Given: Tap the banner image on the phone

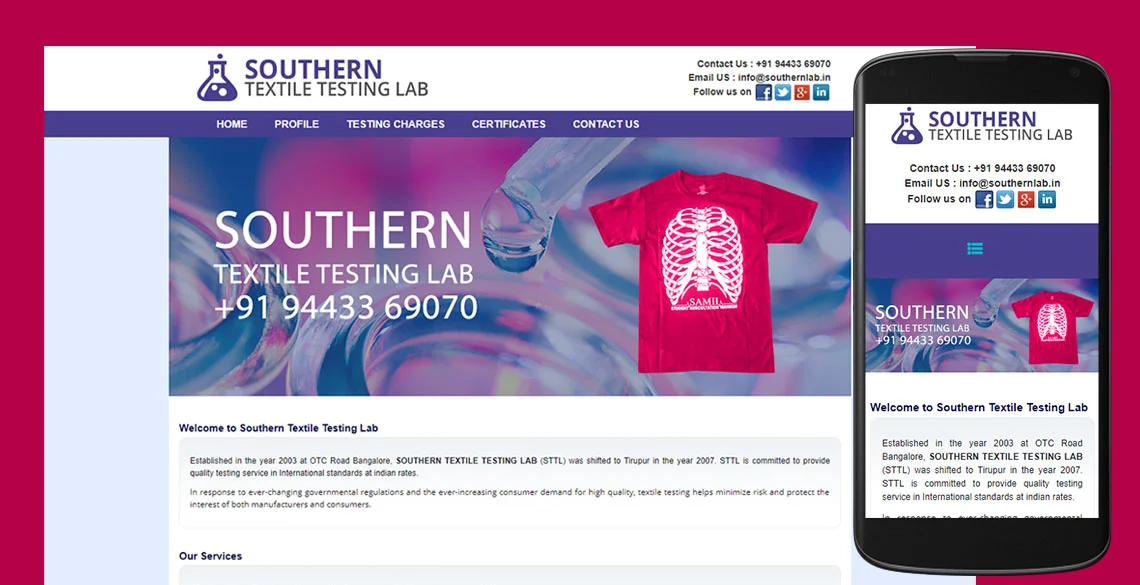Looking at the screenshot, I should pyautogui.click(x=982, y=325).
